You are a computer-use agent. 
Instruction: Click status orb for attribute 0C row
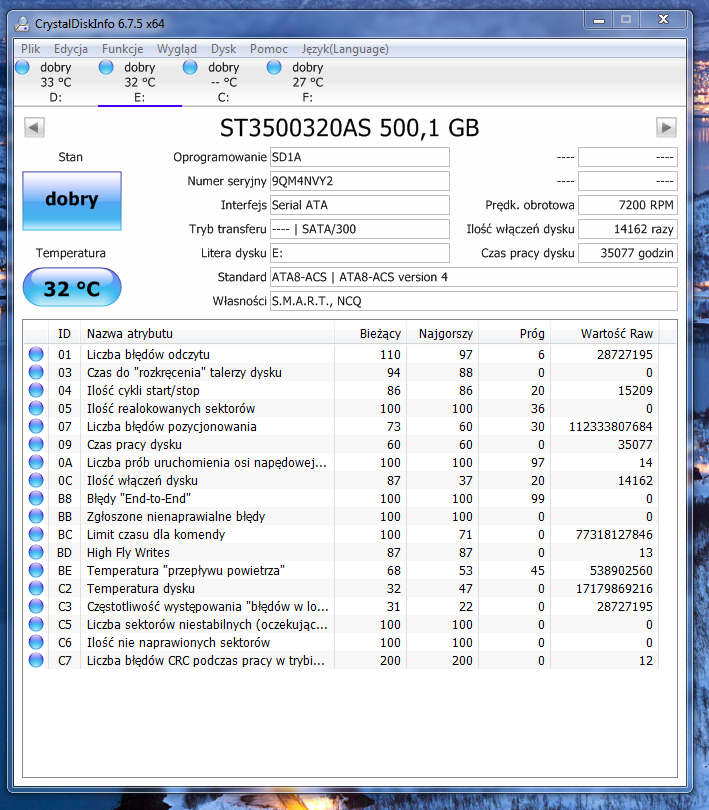[x=36, y=480]
